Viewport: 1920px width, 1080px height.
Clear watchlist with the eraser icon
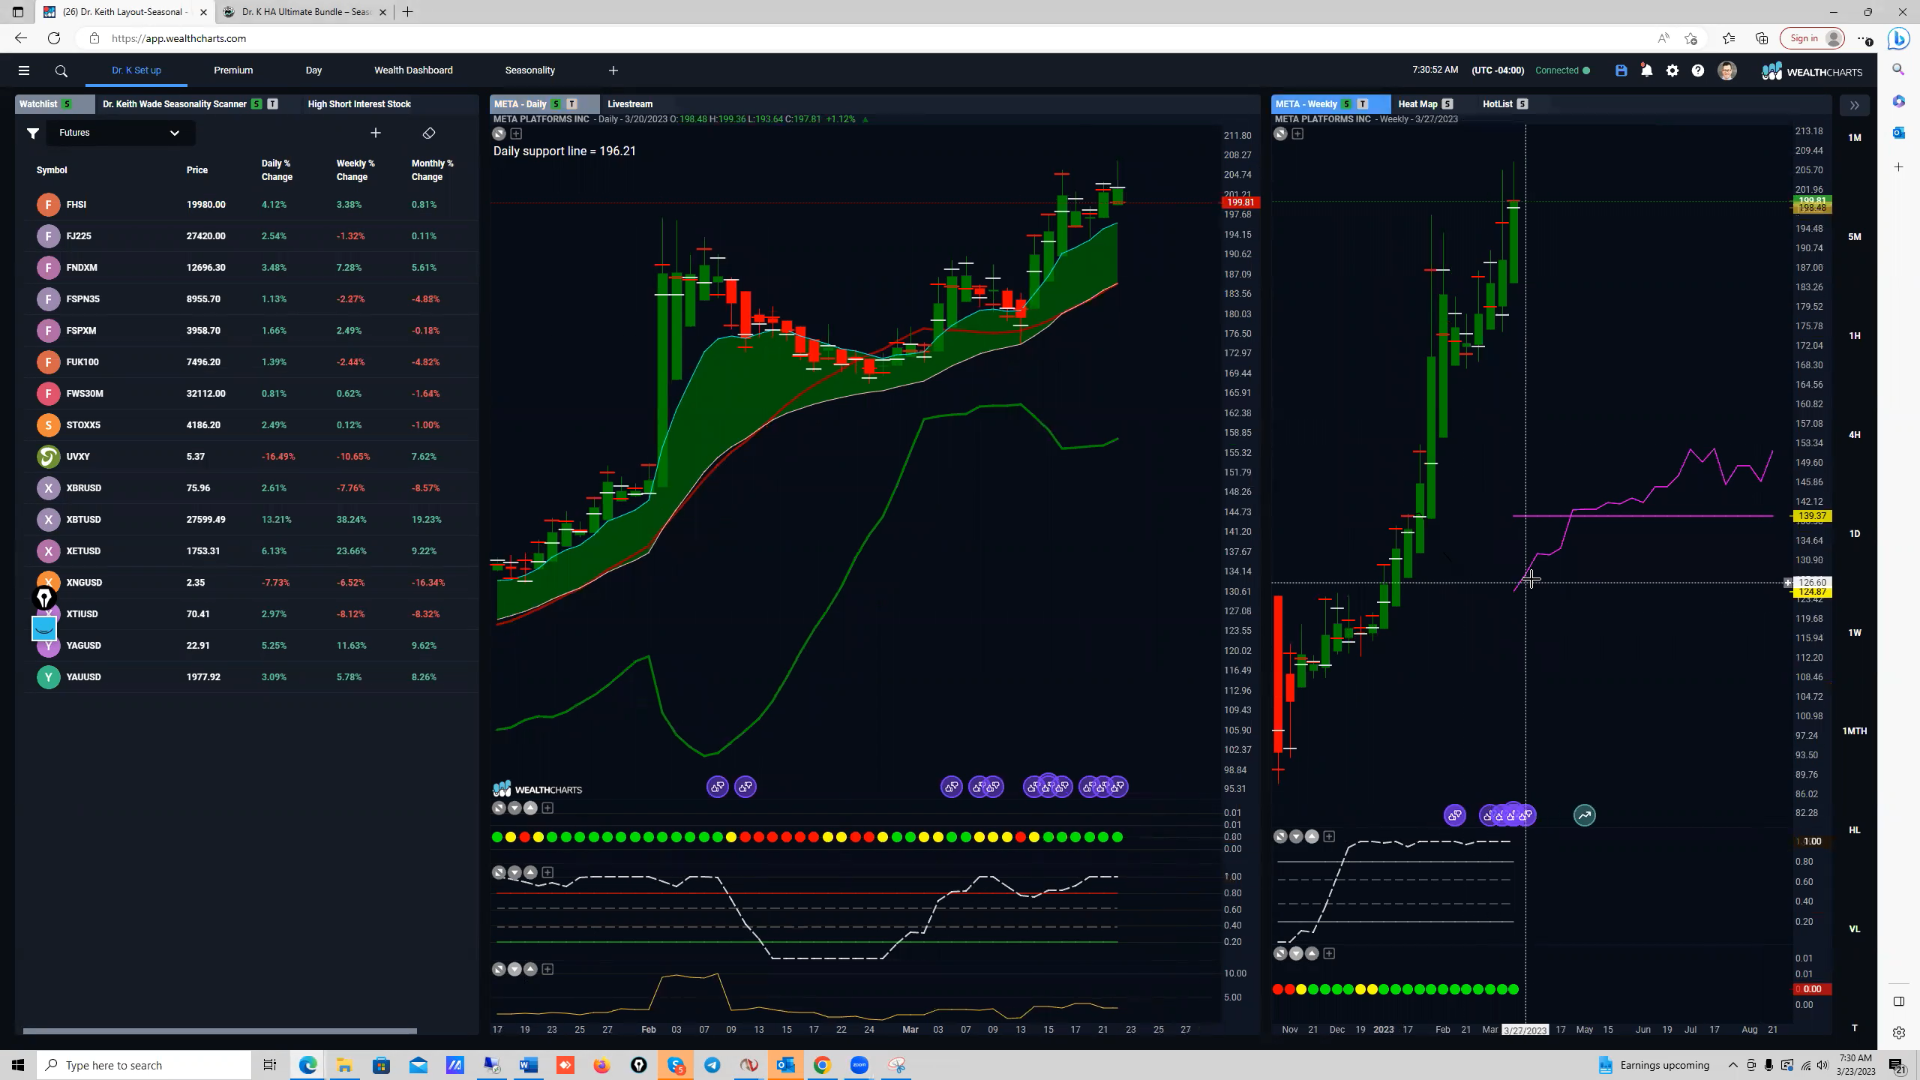click(x=429, y=133)
